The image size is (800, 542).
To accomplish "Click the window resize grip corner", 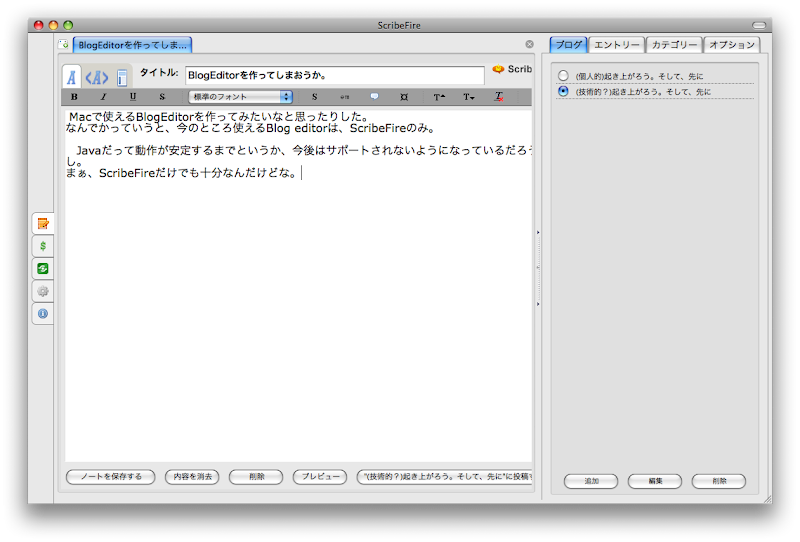I will [767, 499].
